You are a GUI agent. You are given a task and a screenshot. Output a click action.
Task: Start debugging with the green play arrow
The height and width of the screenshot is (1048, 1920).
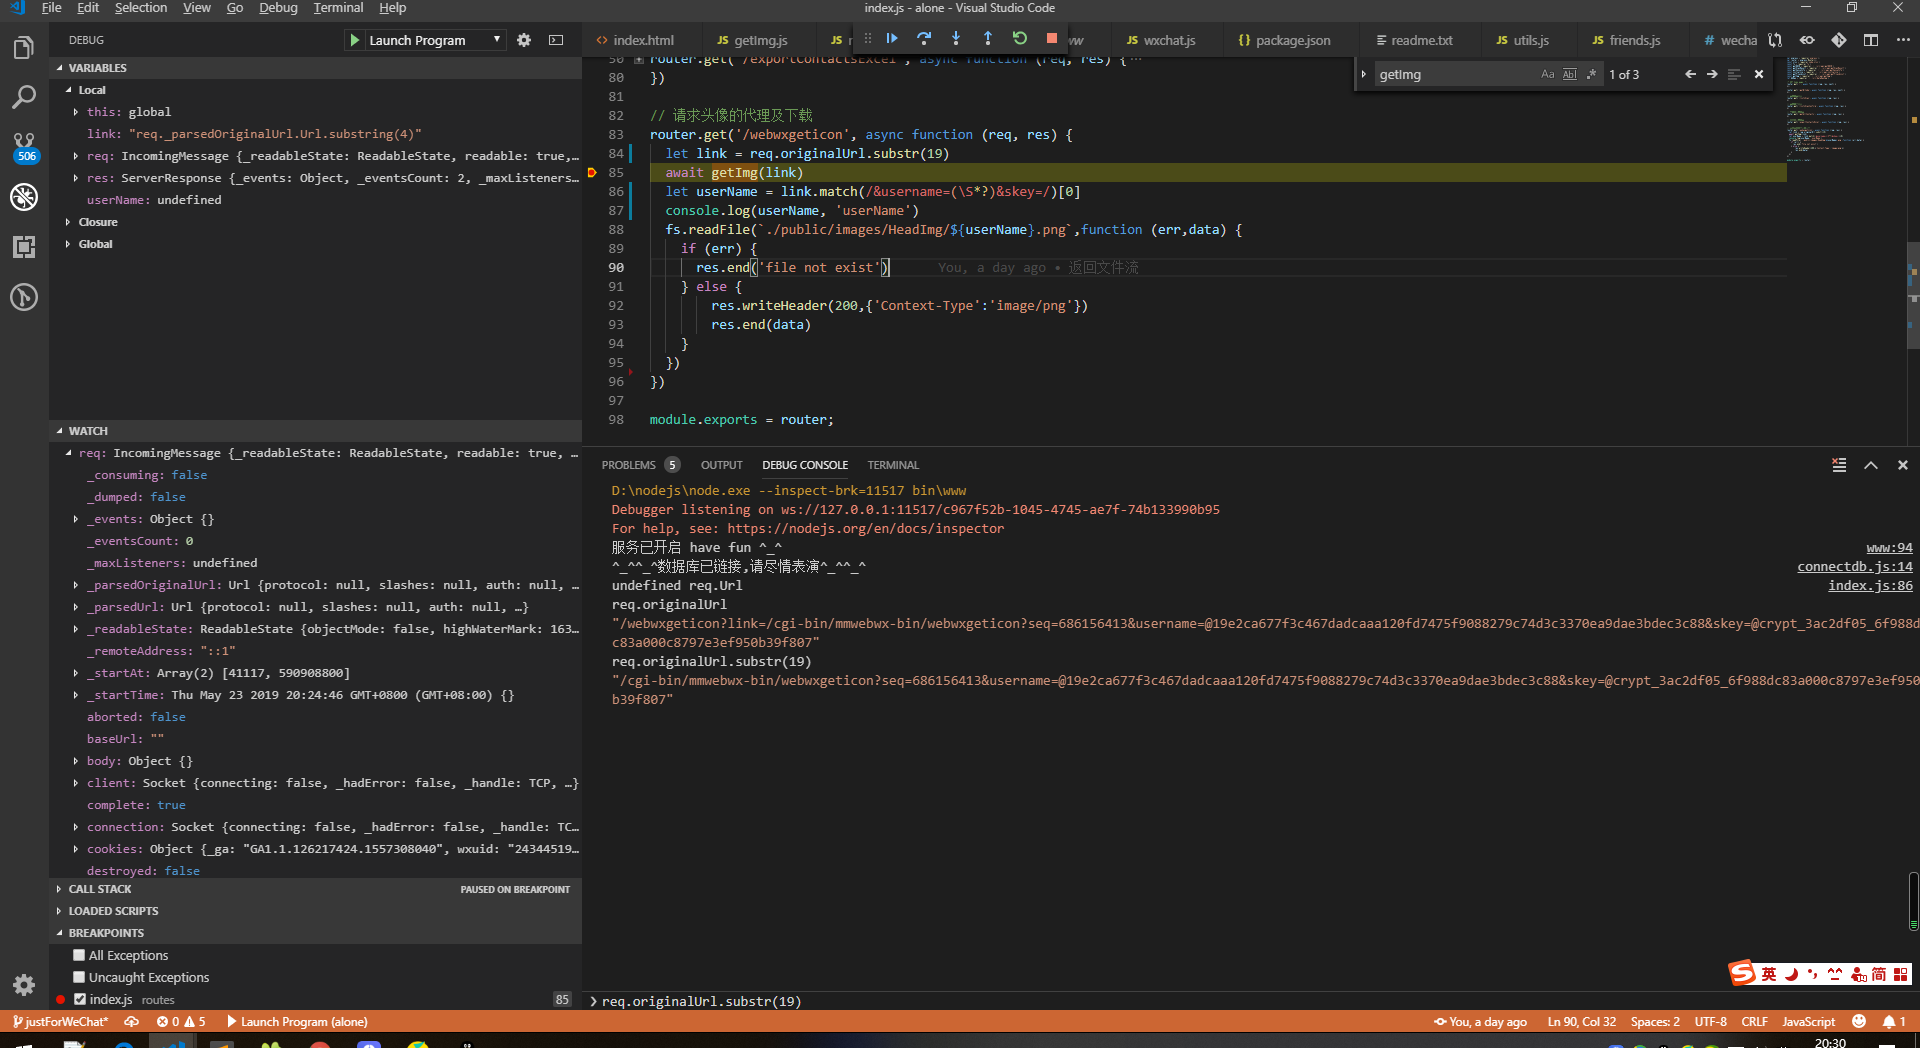tap(354, 40)
